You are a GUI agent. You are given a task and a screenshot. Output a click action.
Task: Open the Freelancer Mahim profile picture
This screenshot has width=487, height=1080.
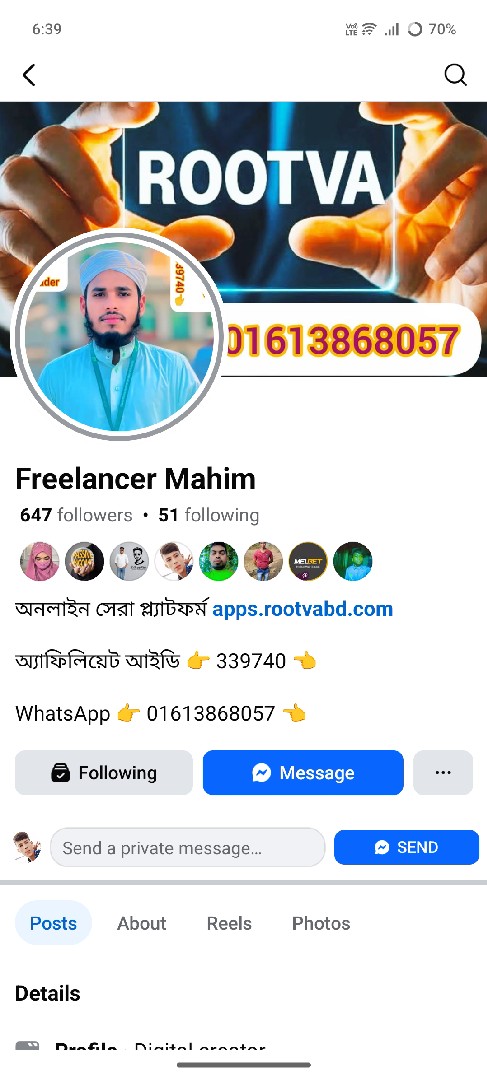[118, 334]
